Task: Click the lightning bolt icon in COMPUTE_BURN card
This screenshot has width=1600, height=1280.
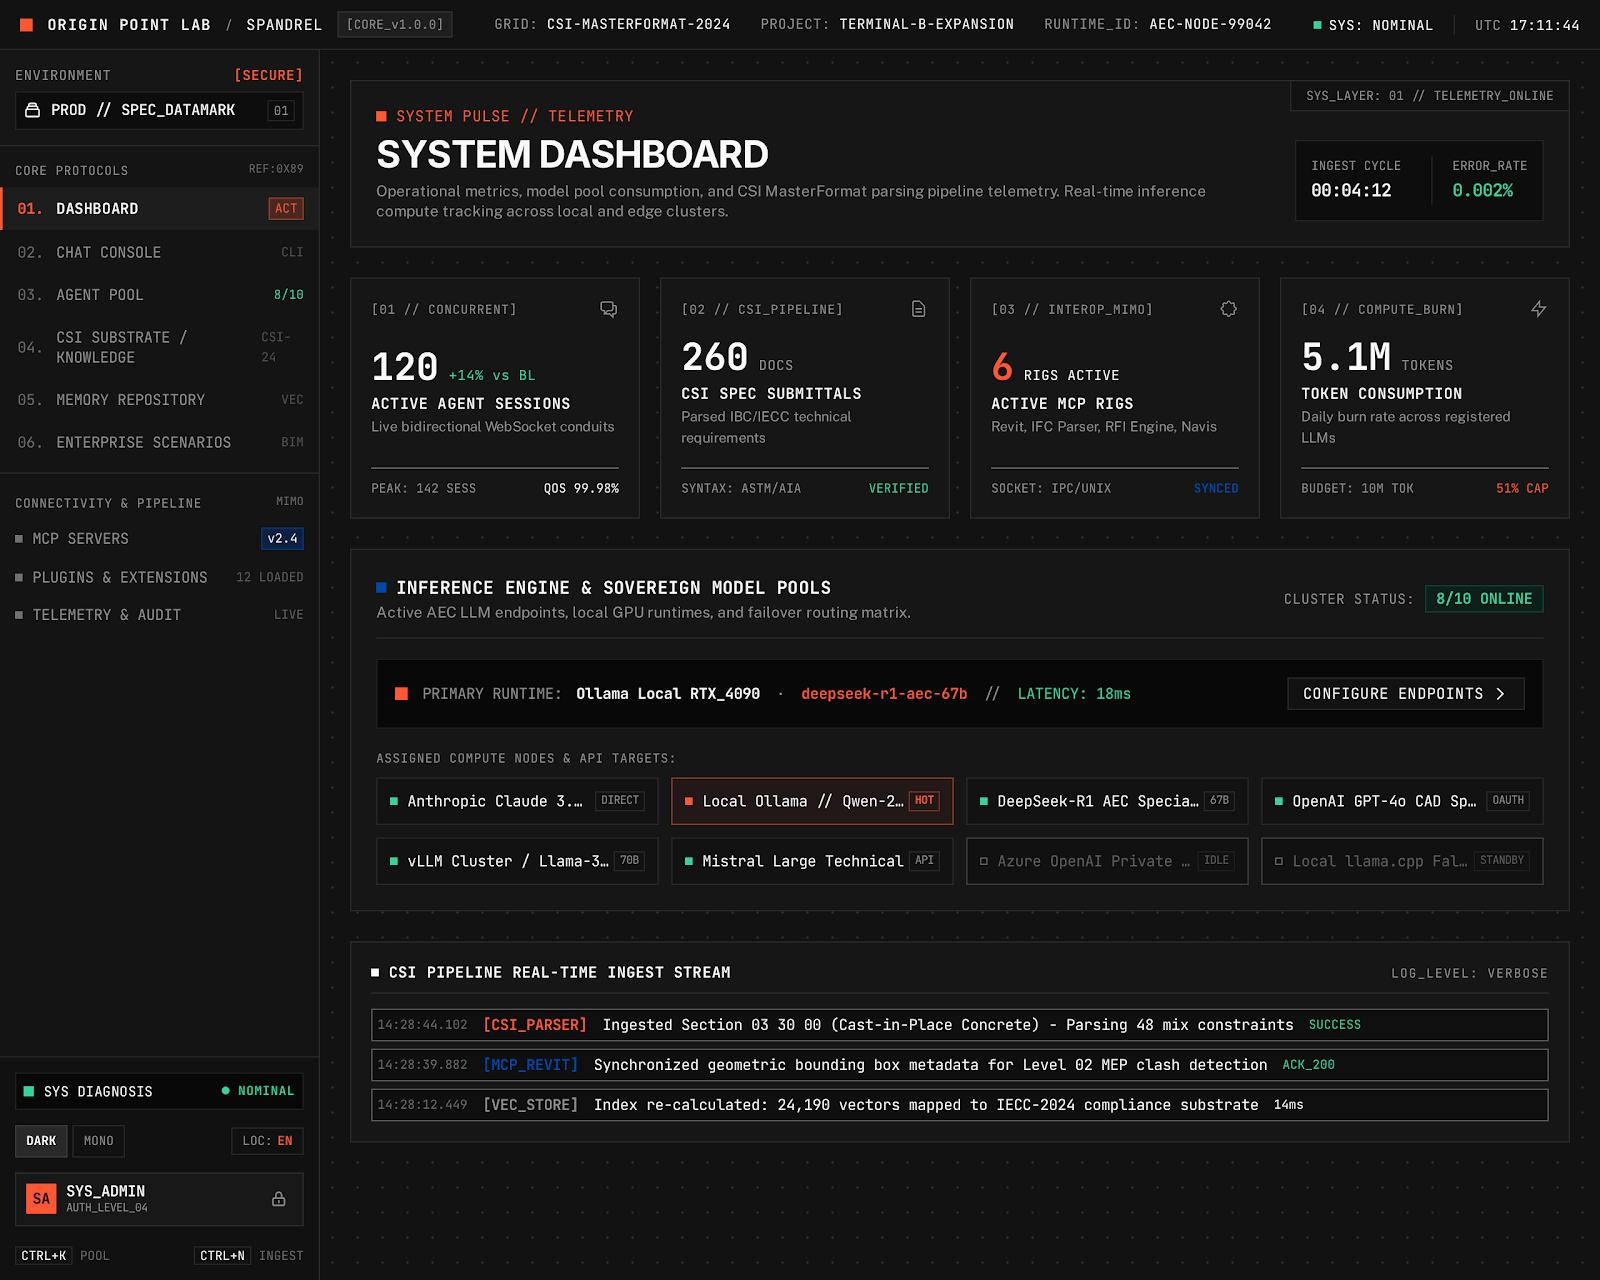Action: pos(1538,309)
